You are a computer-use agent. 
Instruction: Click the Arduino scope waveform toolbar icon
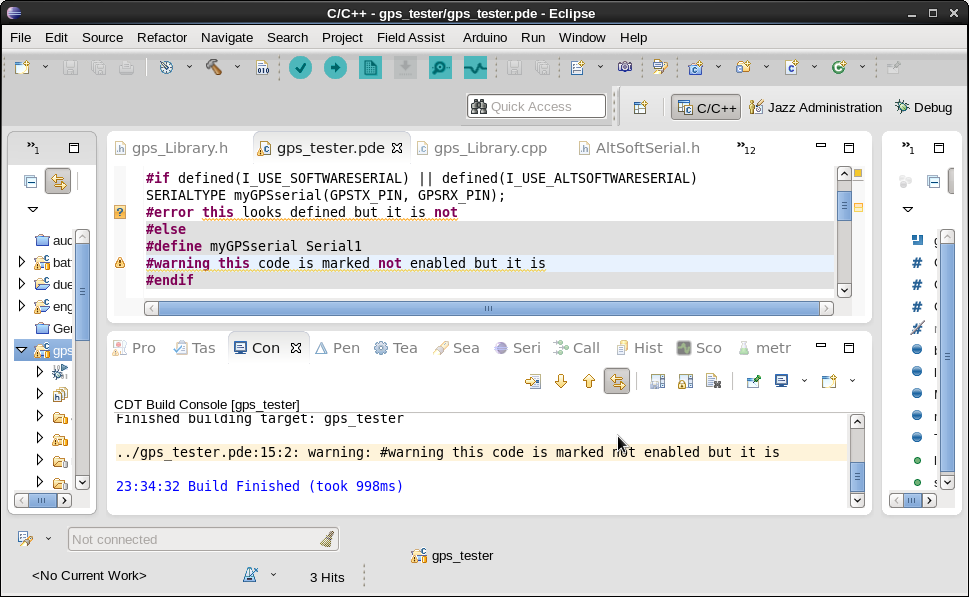pos(475,67)
